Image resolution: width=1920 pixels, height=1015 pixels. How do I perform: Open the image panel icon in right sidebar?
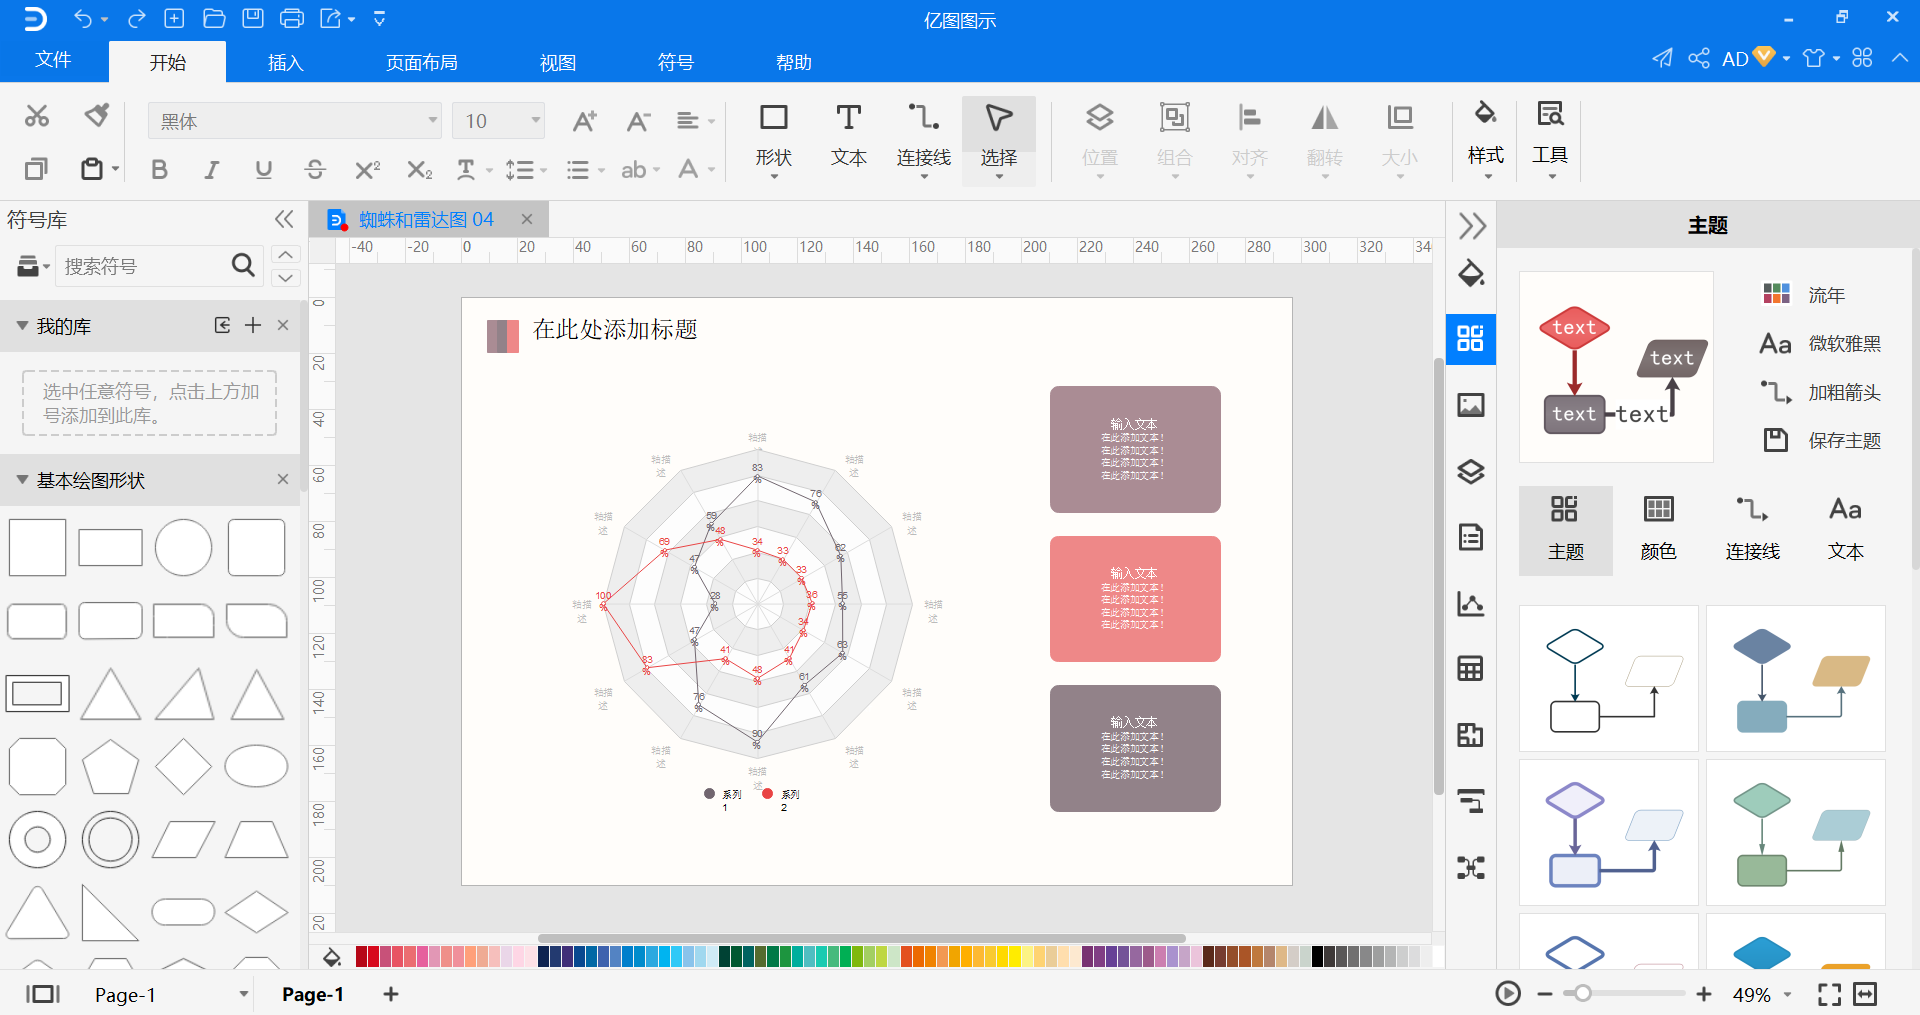tap(1471, 405)
